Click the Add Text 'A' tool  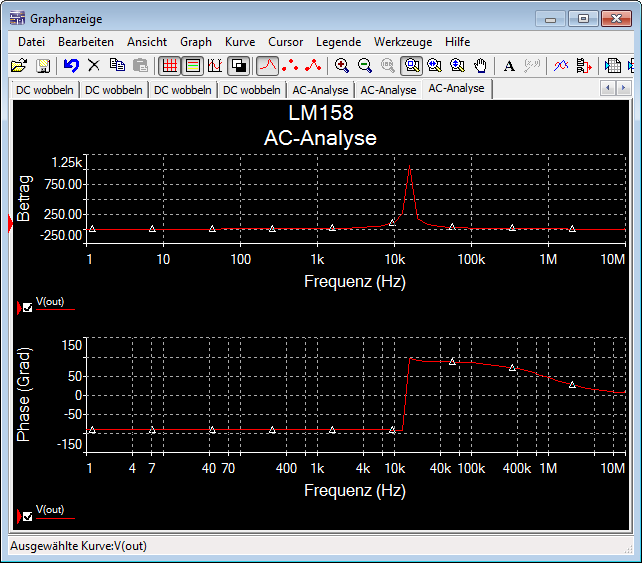coord(509,66)
